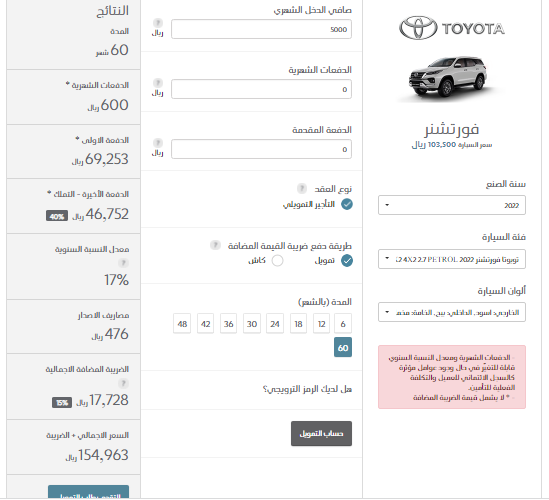This screenshot has height=500, width=549.
Task: Open the manufacturing year 2022 dropdown
Action: (x=452, y=205)
